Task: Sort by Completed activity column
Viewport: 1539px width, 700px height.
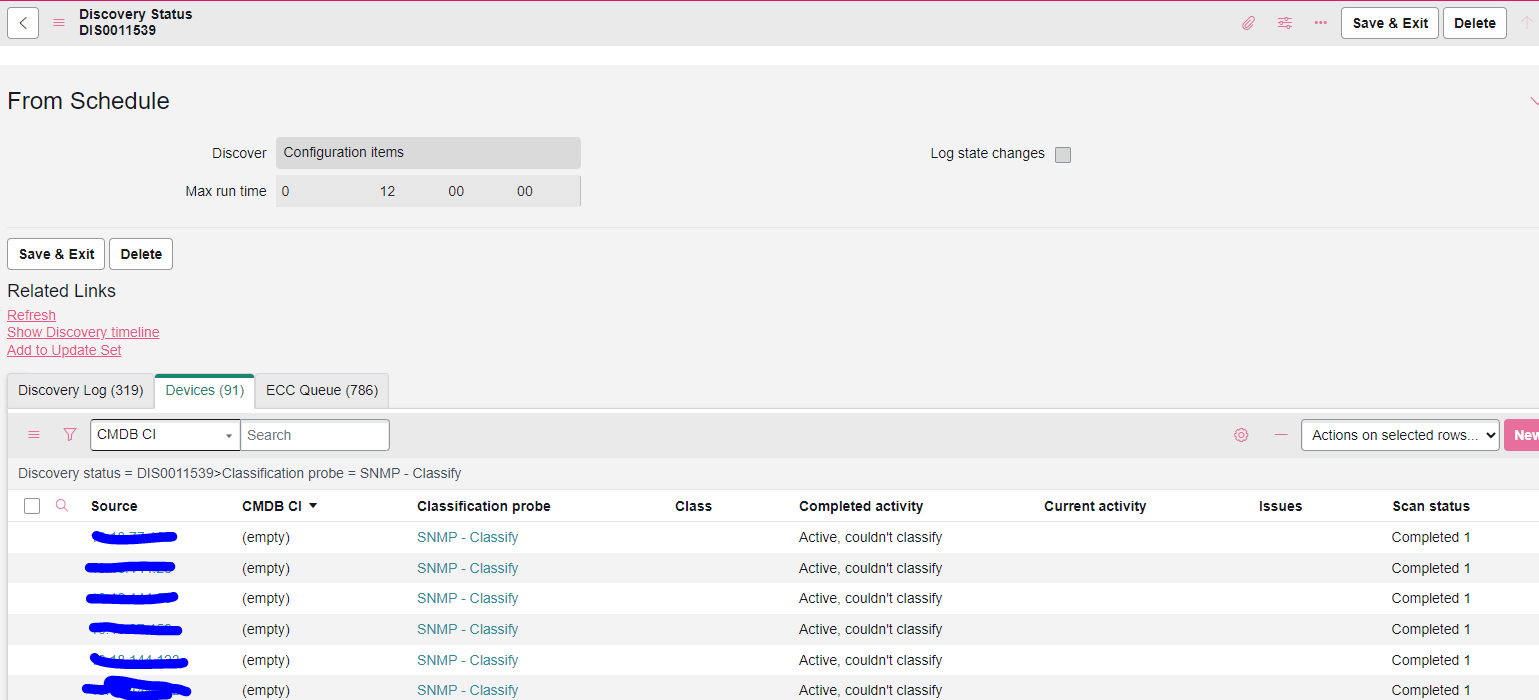Action: coord(861,506)
